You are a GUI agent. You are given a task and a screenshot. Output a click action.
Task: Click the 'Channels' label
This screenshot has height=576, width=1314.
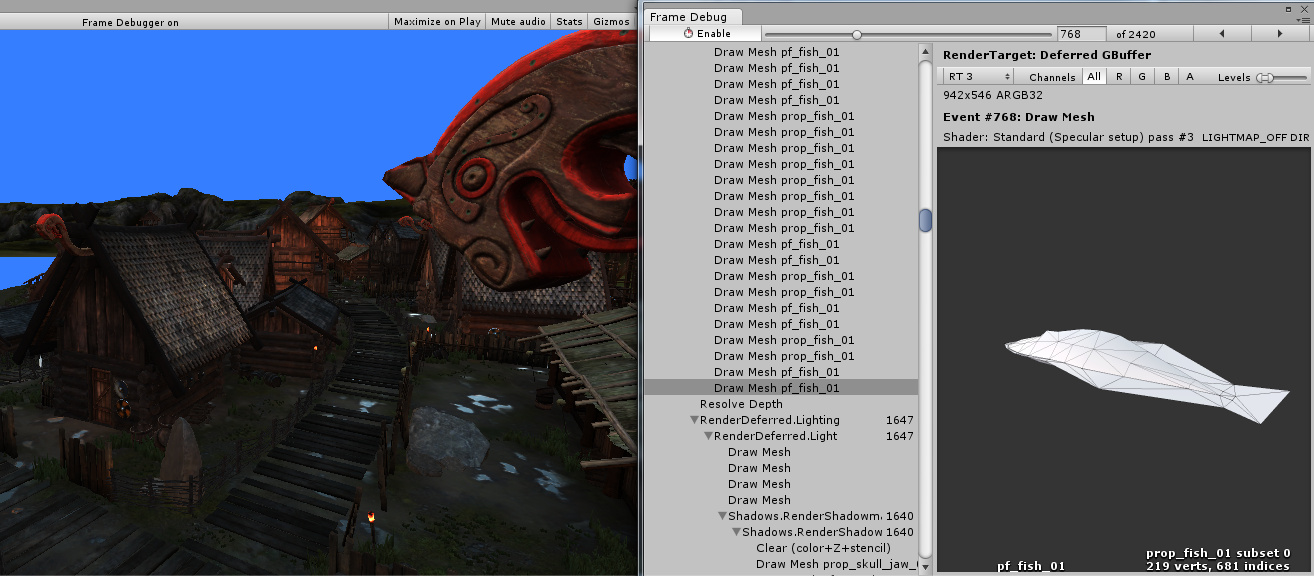(x=1052, y=77)
